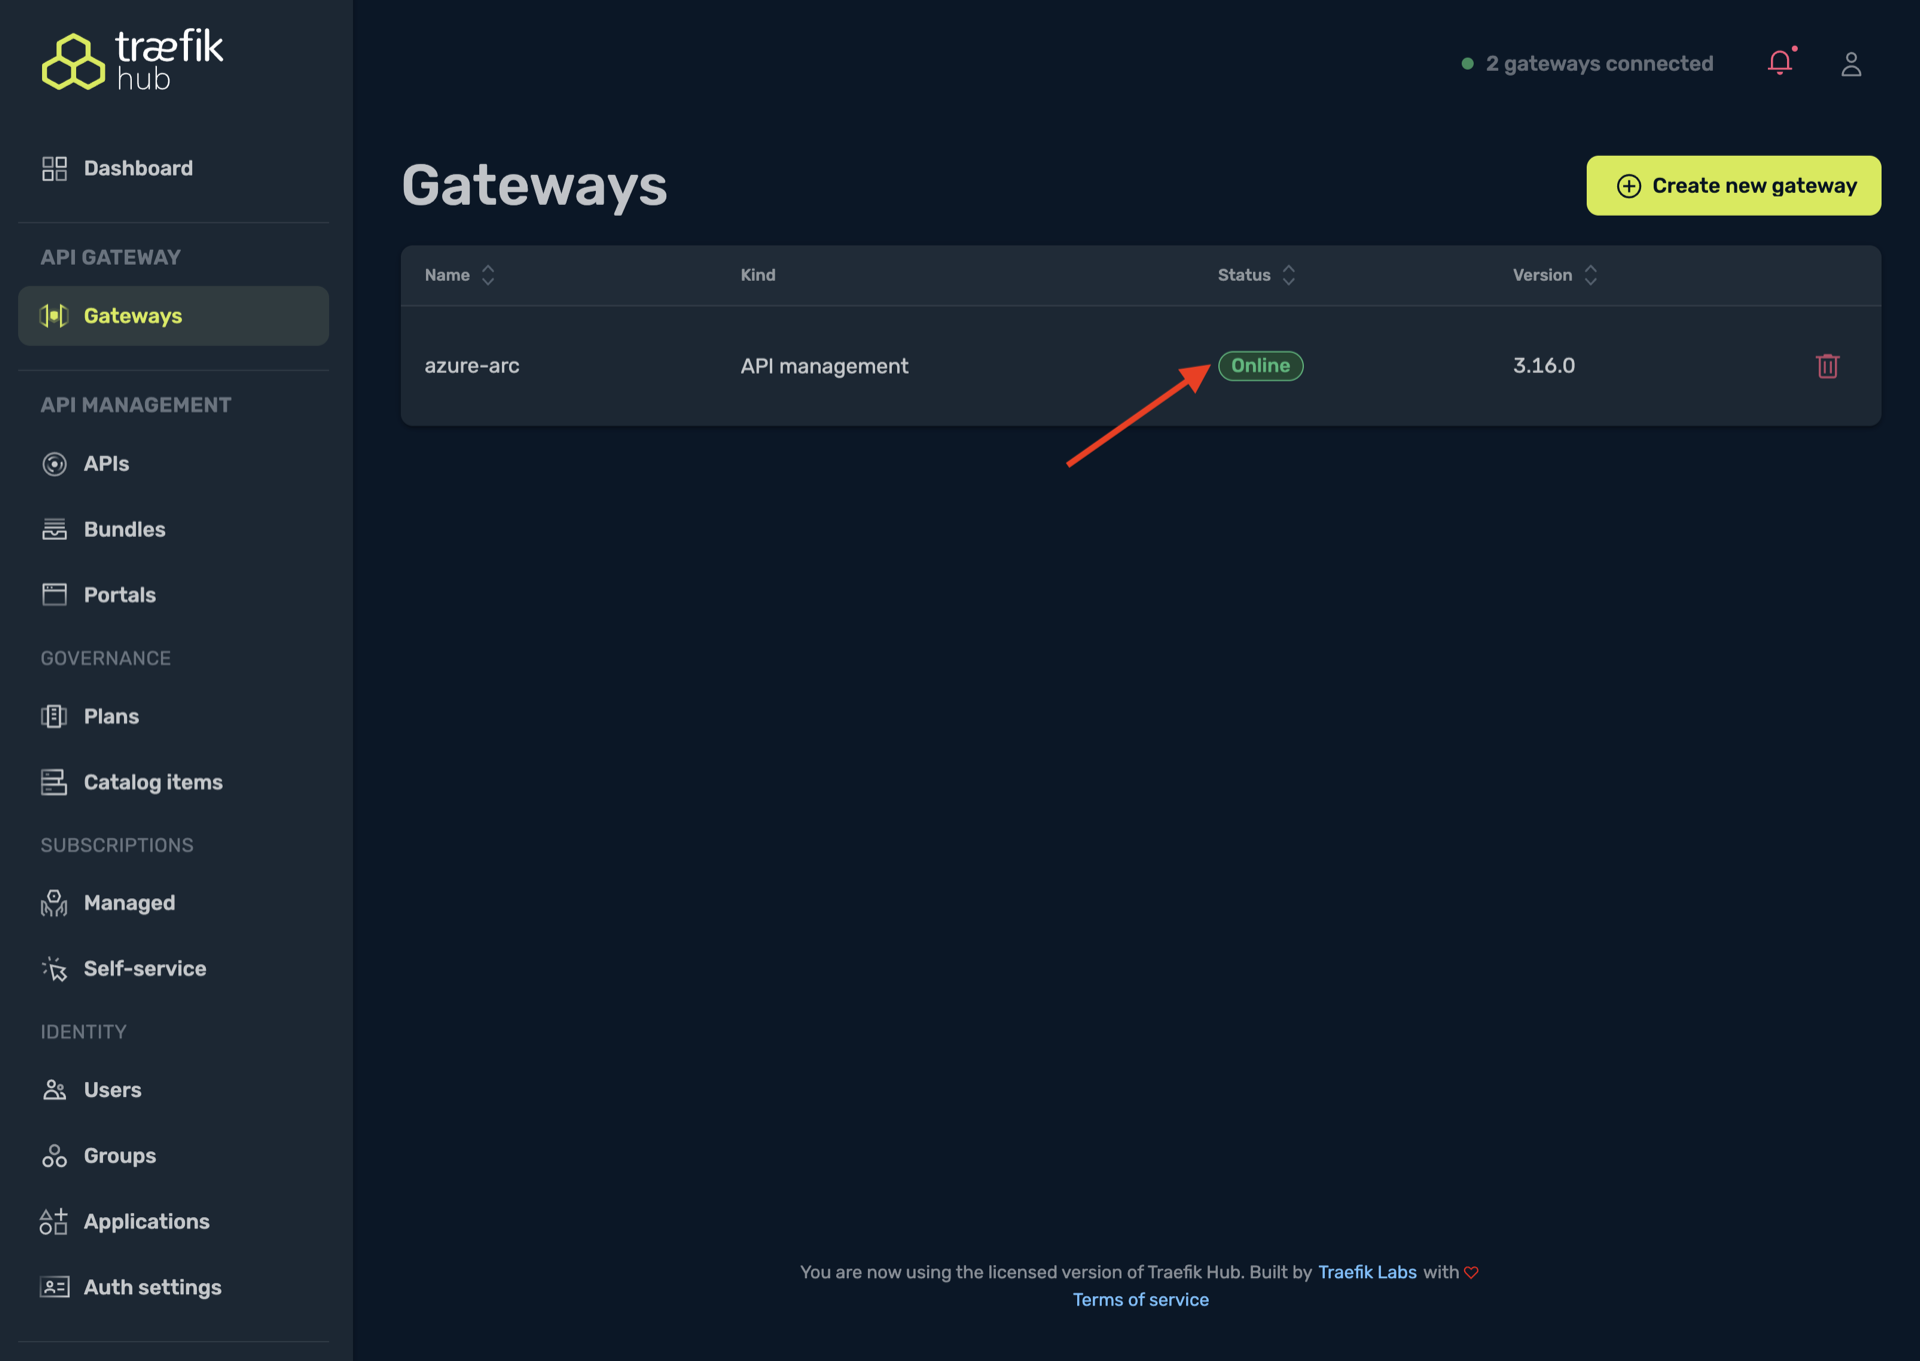The width and height of the screenshot is (1920, 1361).
Task: Click the Bundles sidebar icon
Action: (x=54, y=529)
